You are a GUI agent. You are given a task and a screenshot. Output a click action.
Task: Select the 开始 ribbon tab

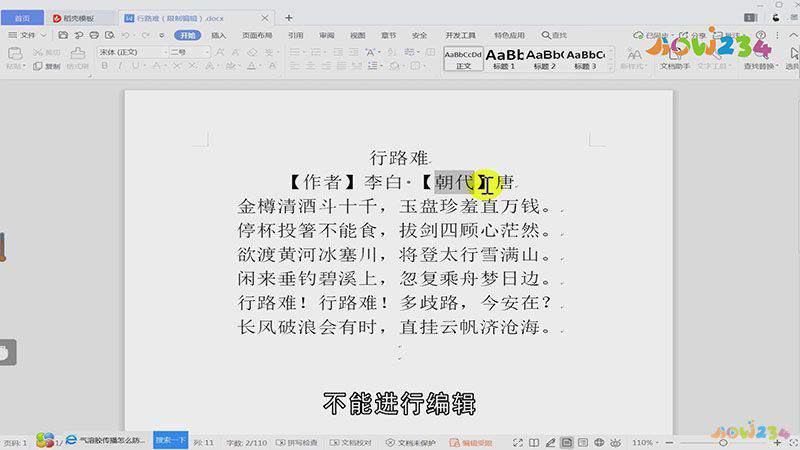tap(187, 35)
